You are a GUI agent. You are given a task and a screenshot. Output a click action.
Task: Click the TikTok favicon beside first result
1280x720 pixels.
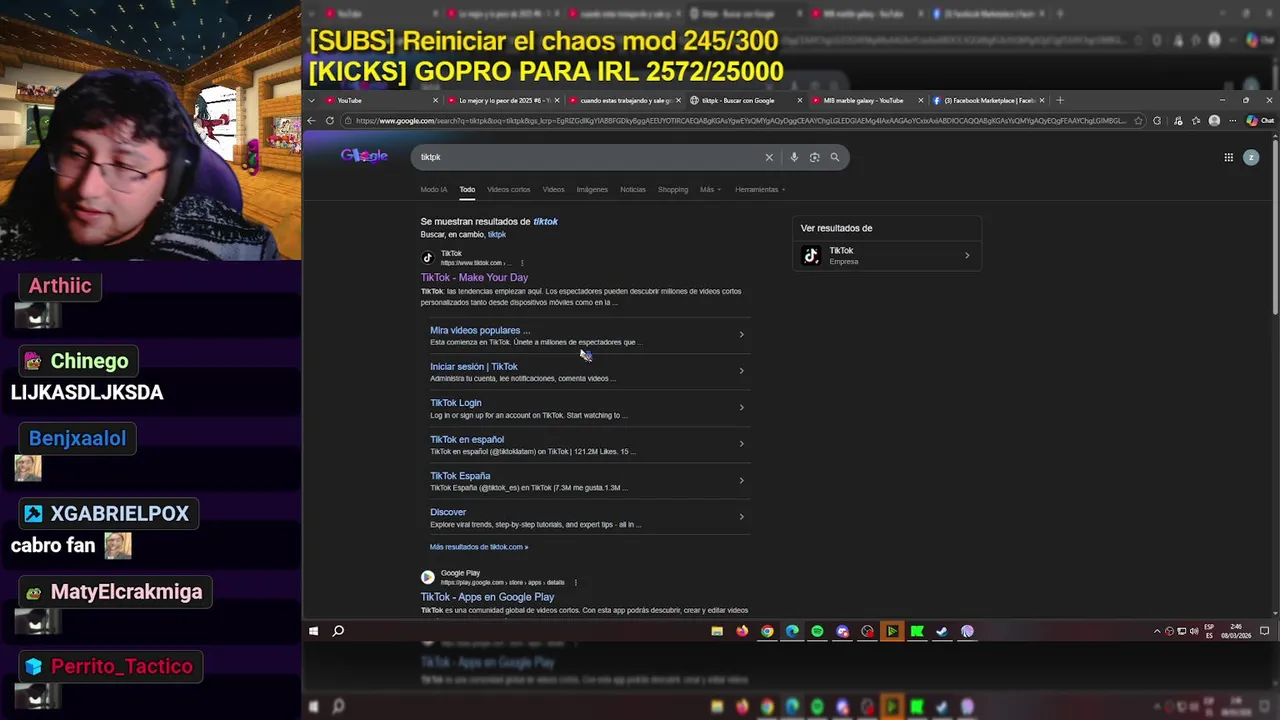[427, 258]
